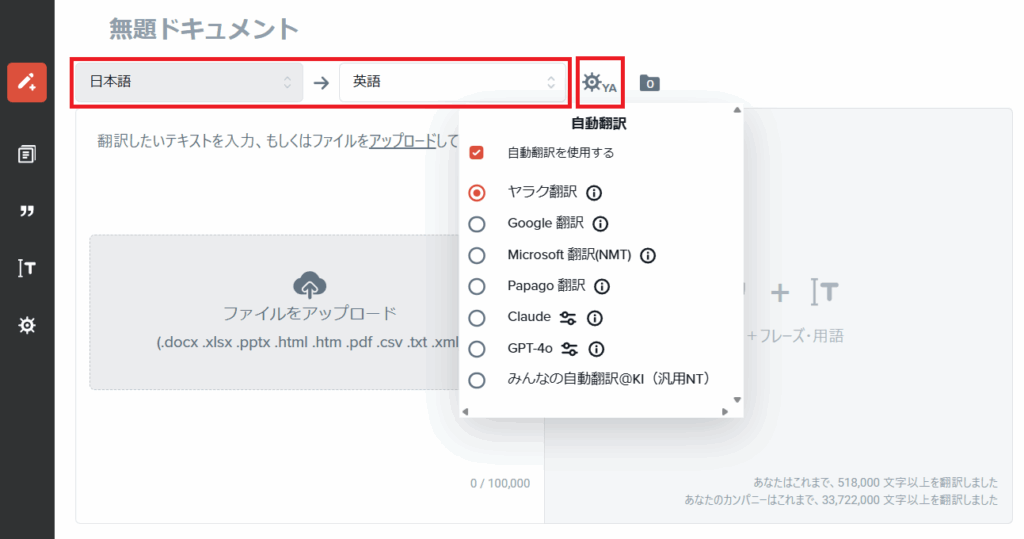Open machine translation engine settings icon

(x=599, y=83)
